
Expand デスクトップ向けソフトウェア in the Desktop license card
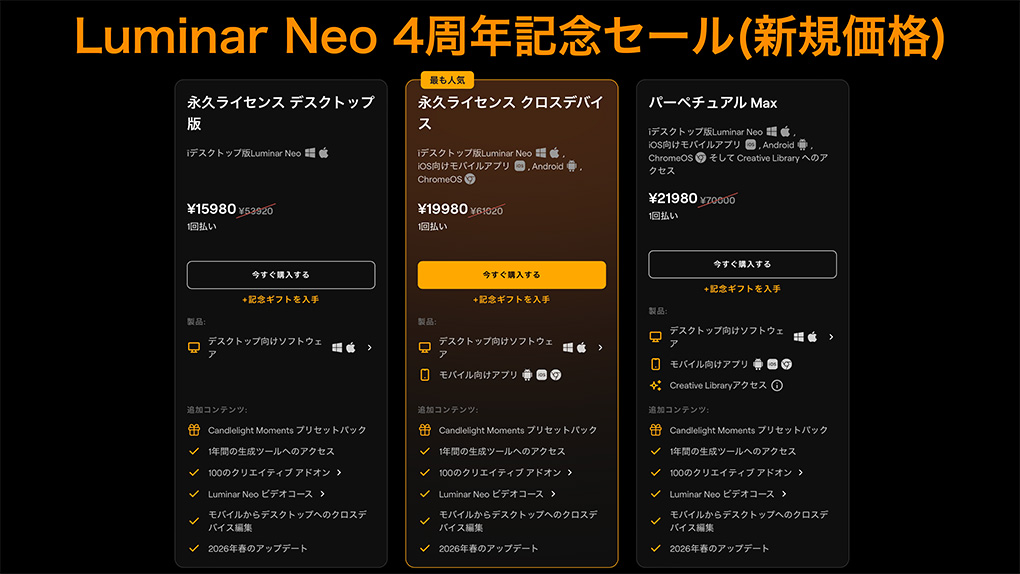[x=370, y=348]
